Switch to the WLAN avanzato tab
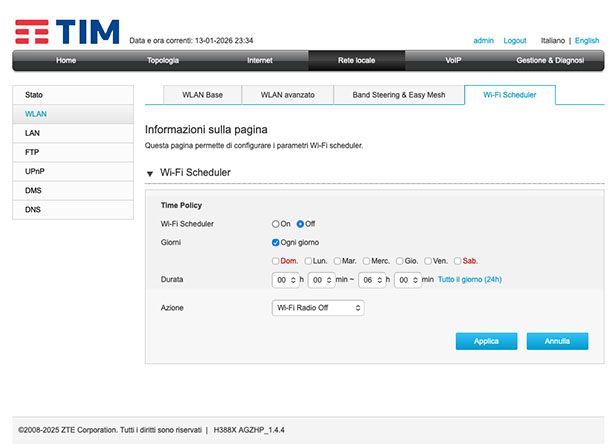Viewport: 610px width, 448px height. 287,95
